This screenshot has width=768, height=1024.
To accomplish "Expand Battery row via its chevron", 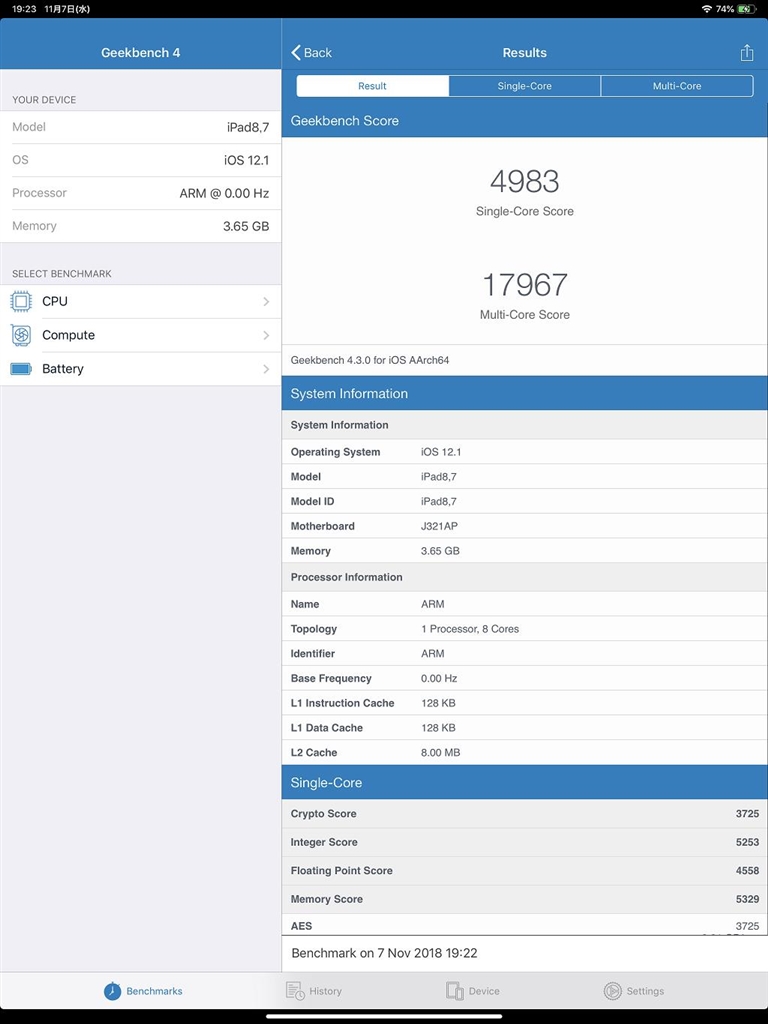I will [x=266, y=369].
